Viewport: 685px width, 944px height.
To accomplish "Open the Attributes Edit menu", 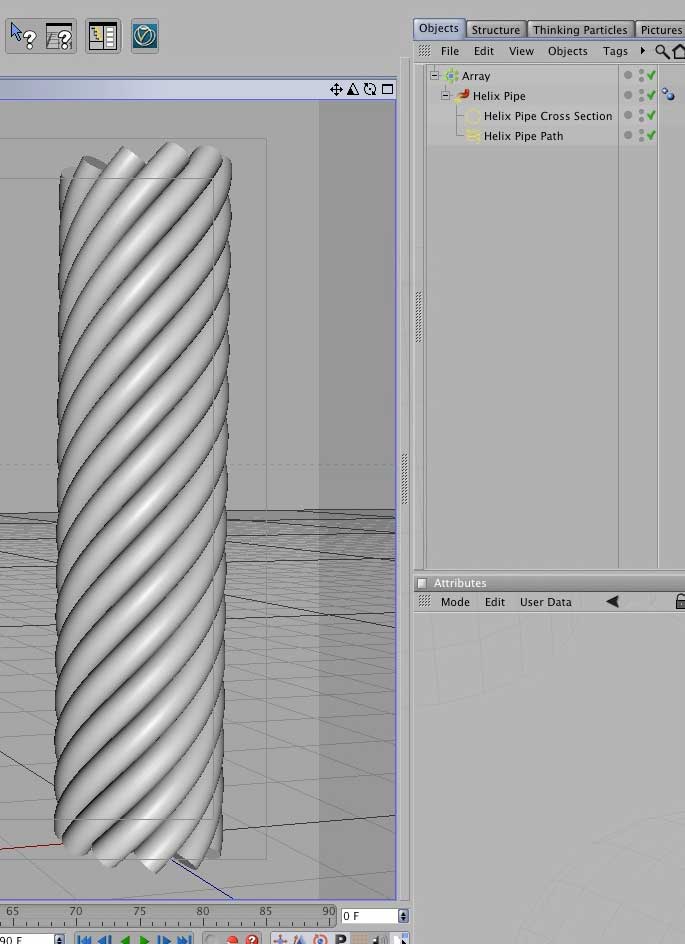I will click(495, 602).
